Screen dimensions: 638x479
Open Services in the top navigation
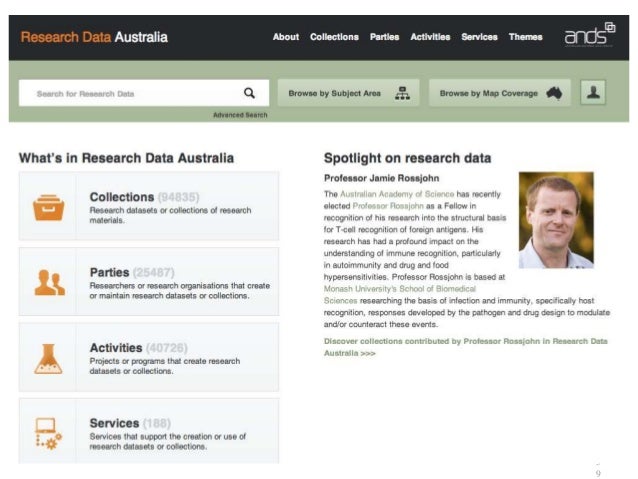[479, 37]
